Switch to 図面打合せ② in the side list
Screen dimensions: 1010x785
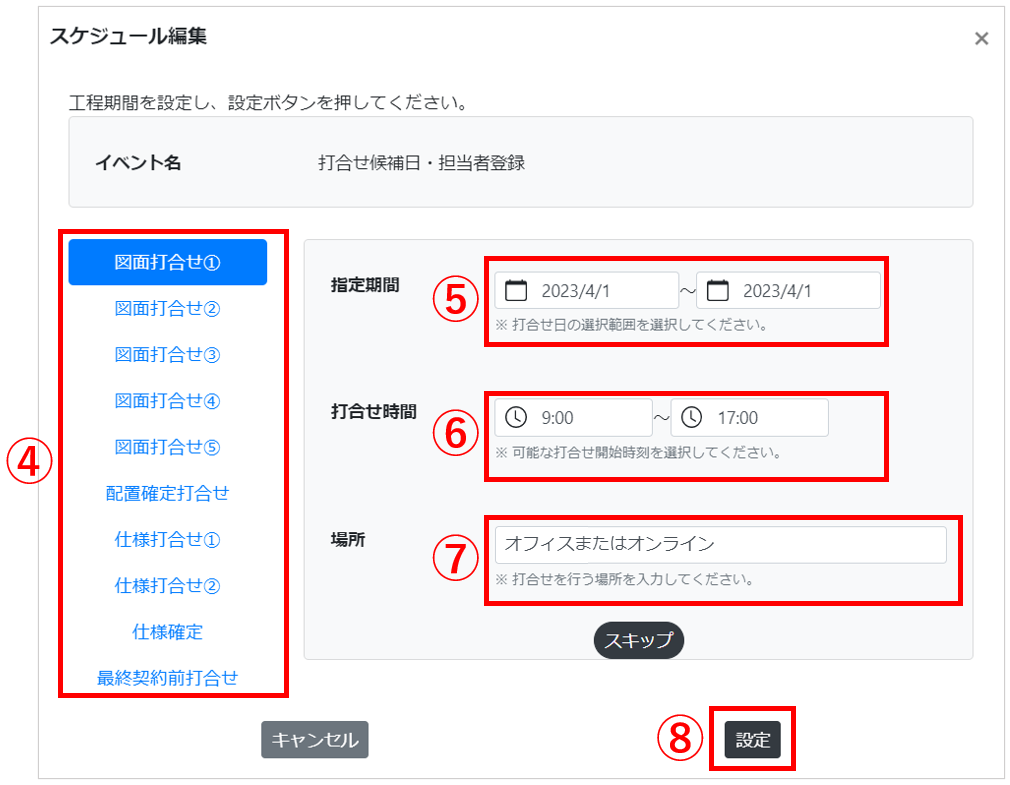(x=167, y=309)
